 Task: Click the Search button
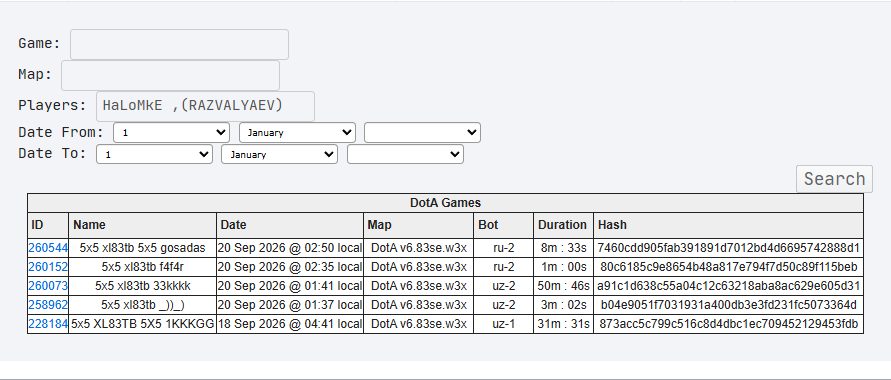click(x=834, y=179)
